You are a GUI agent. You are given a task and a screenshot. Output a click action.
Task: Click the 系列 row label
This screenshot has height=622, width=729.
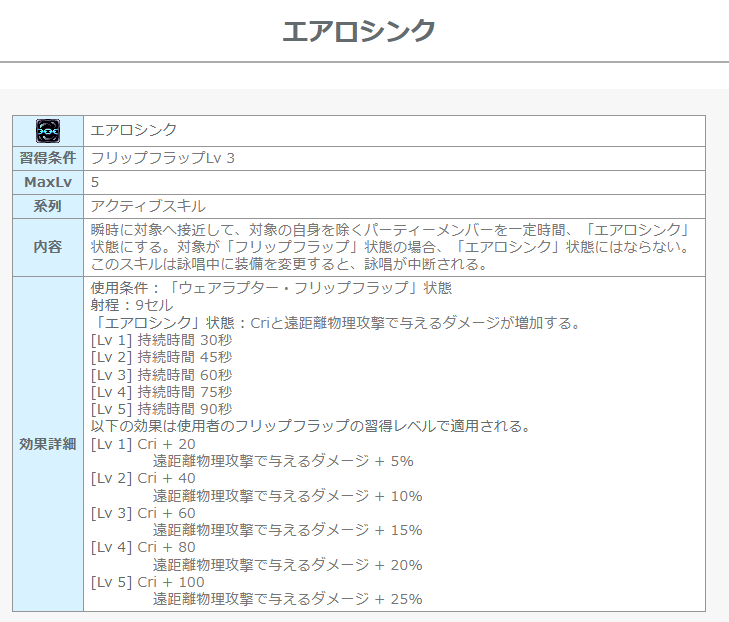pyautogui.click(x=48, y=206)
